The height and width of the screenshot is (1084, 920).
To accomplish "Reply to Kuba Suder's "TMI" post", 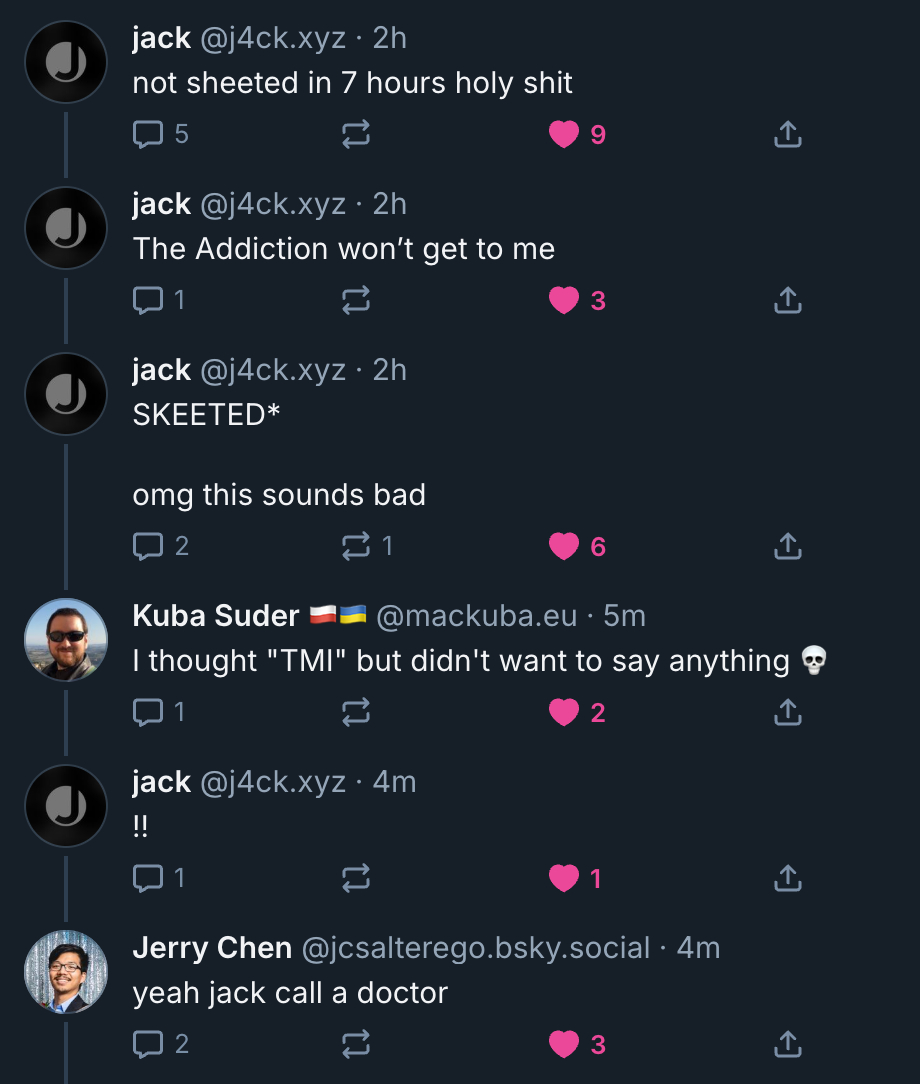I will click(x=148, y=712).
